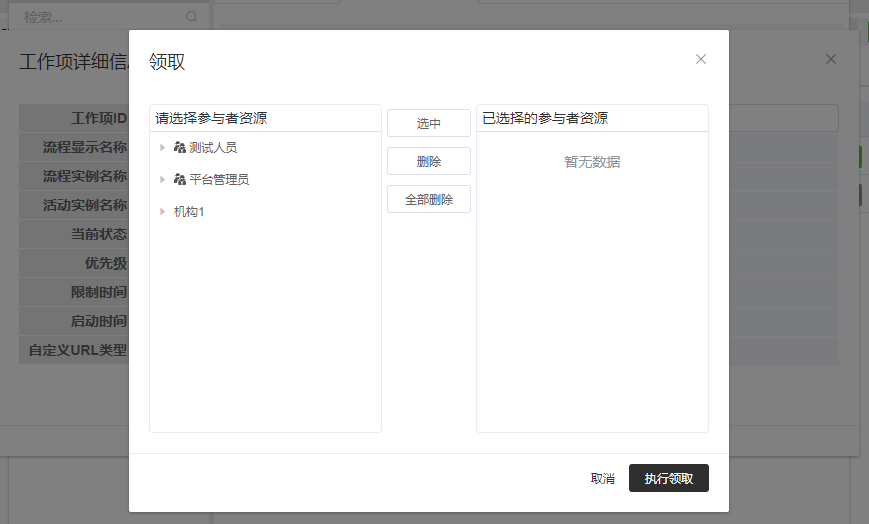Click the 当前状态 label in background dialog
This screenshot has height=524, width=869.
click(x=99, y=234)
